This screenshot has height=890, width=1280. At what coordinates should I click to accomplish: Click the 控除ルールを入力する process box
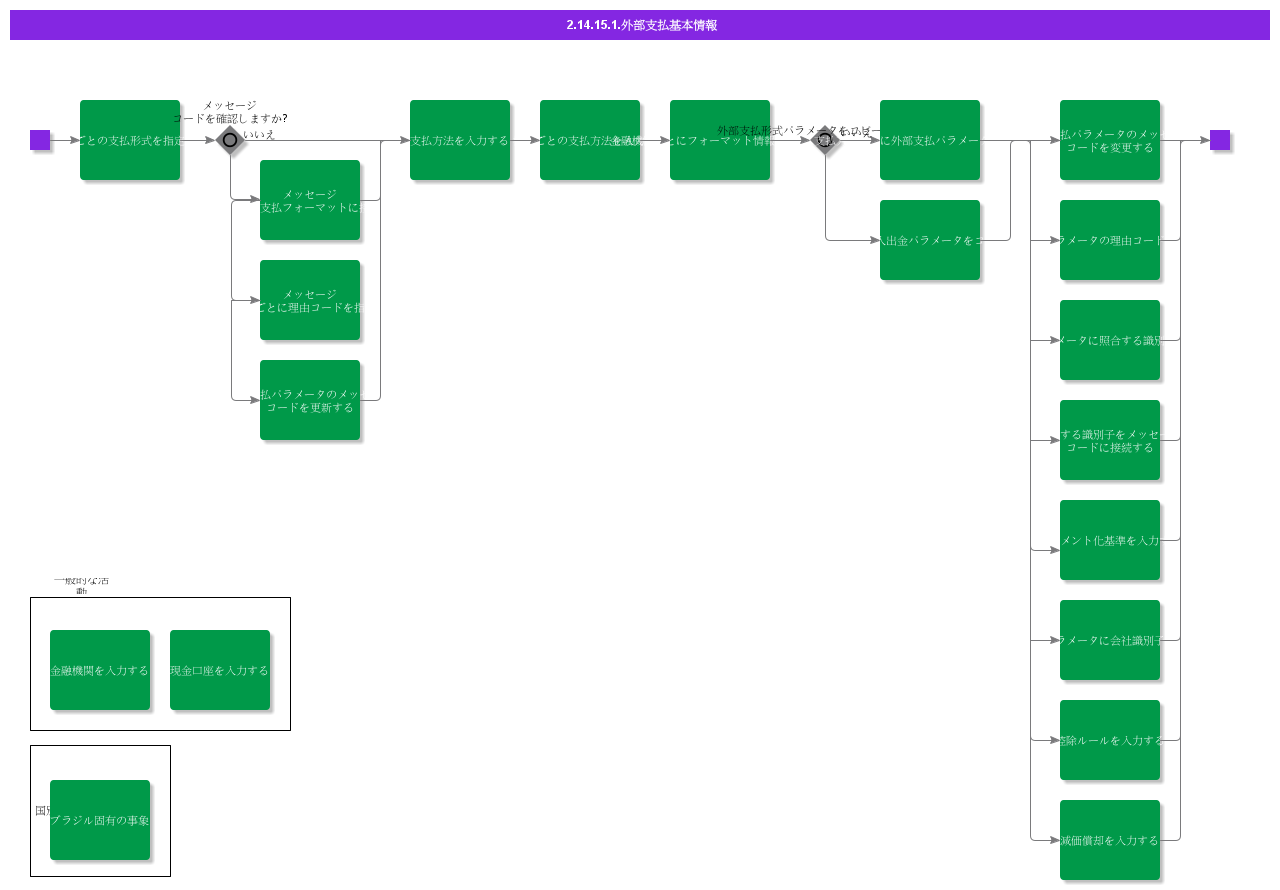click(x=1110, y=740)
